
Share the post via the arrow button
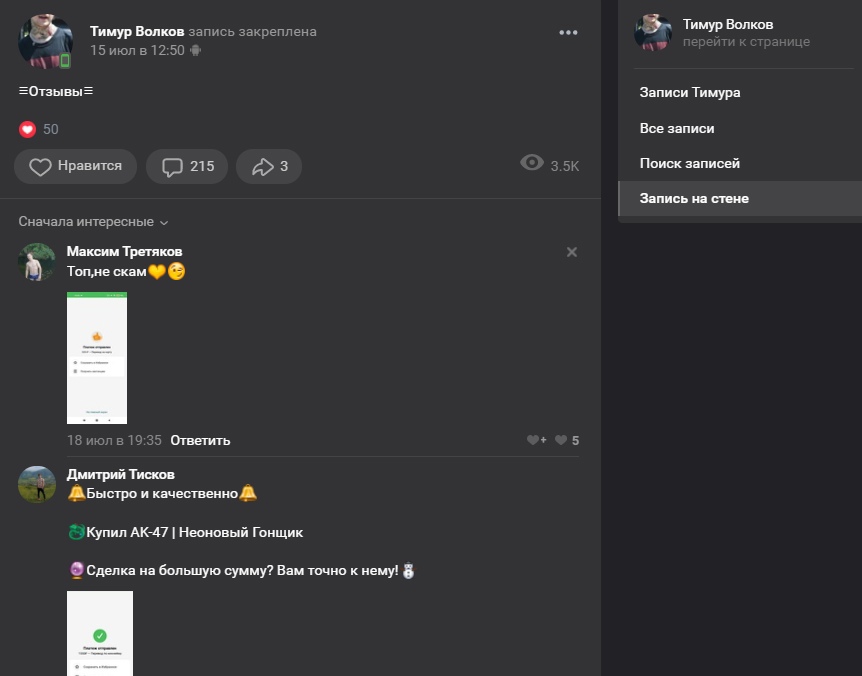(269, 167)
